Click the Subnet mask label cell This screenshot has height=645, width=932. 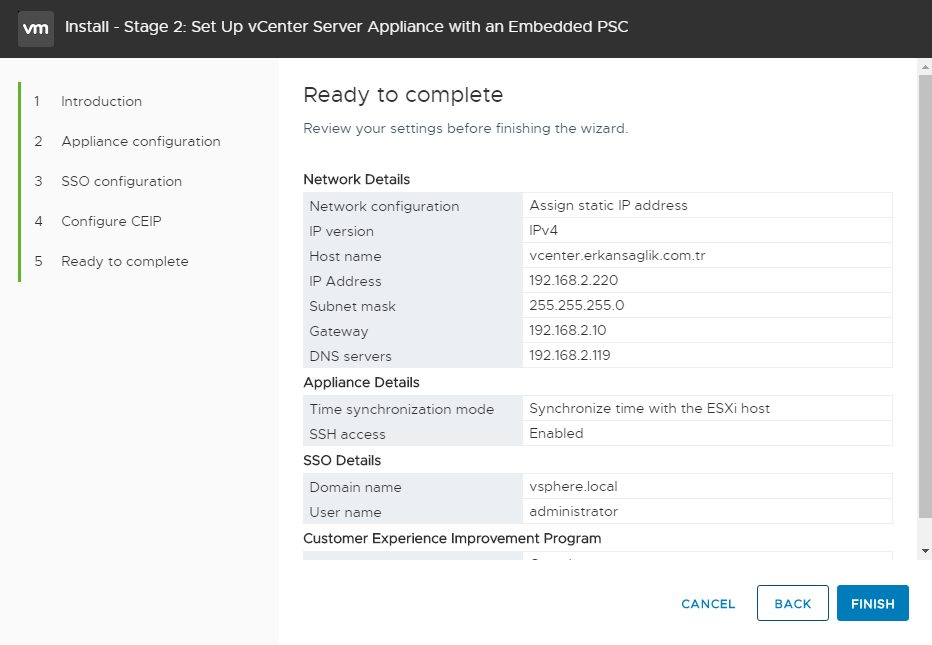coord(413,306)
